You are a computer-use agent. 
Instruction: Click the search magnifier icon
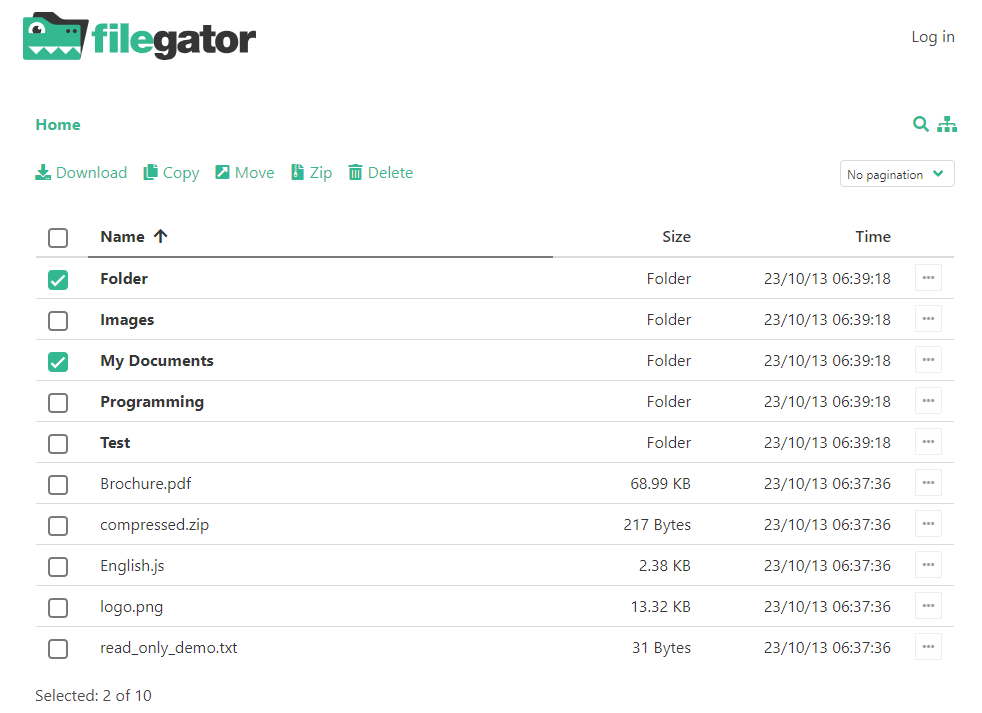921,124
